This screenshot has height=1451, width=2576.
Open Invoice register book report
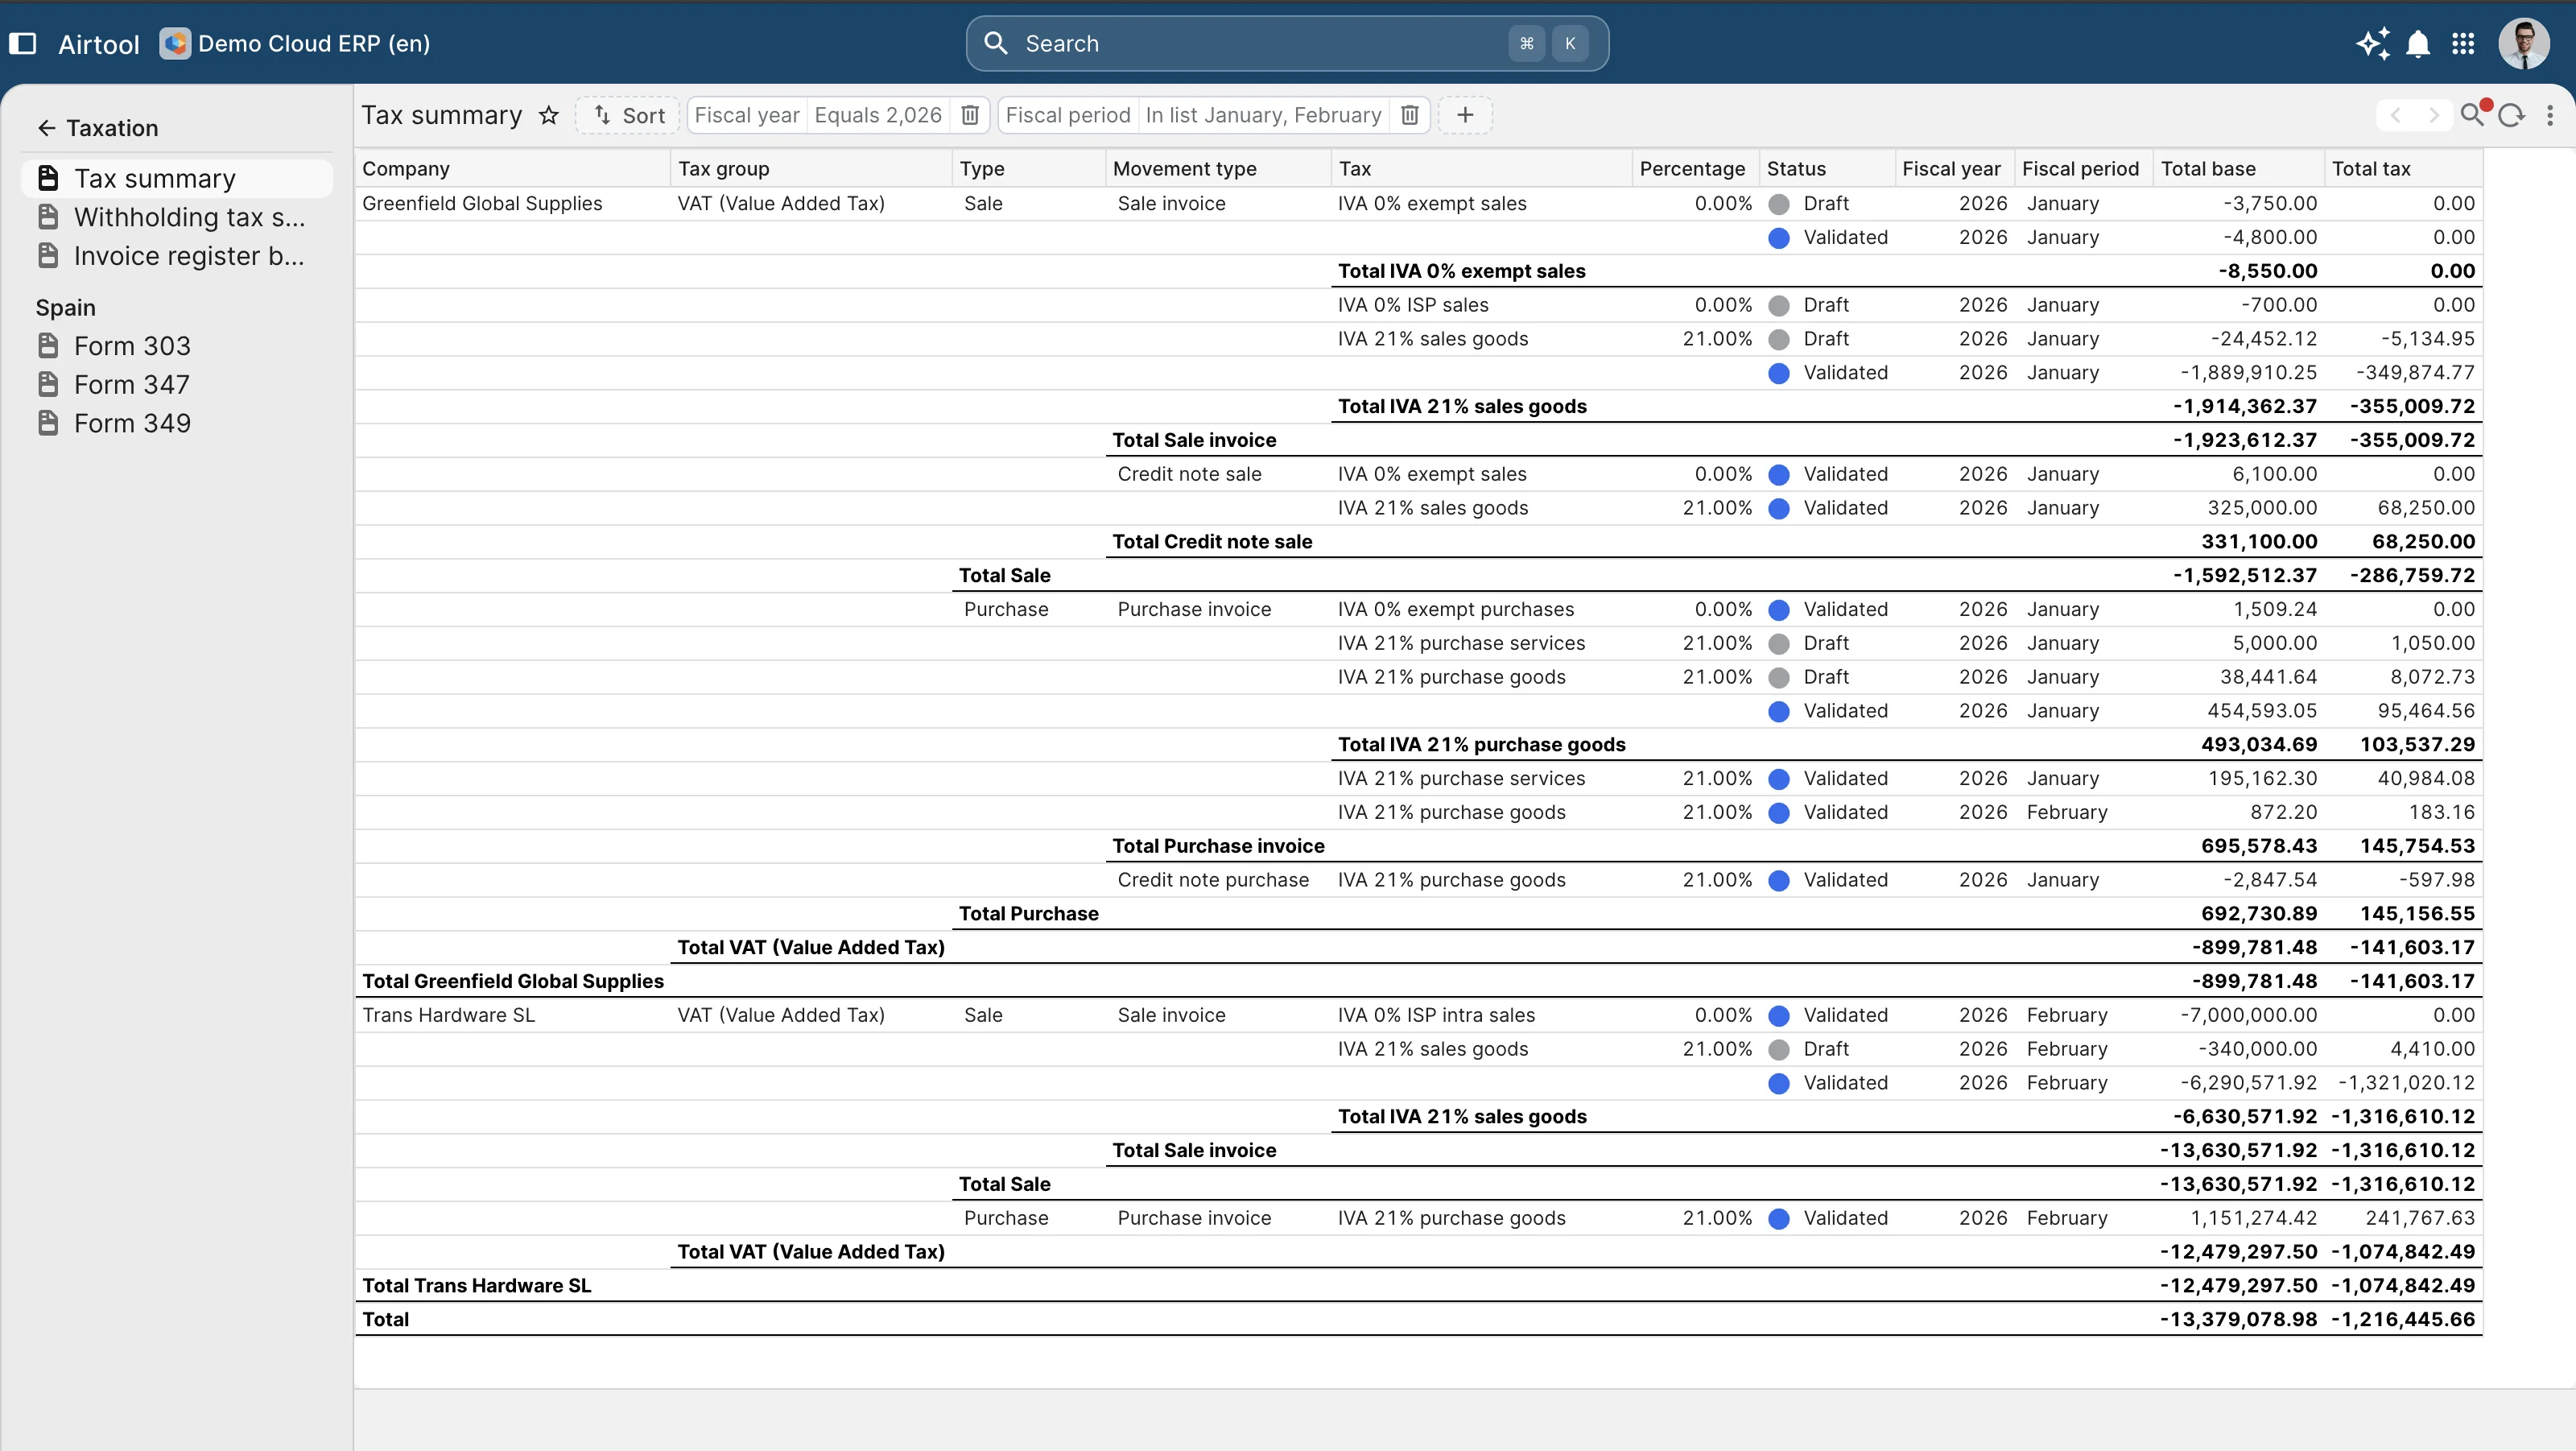coord(177,256)
